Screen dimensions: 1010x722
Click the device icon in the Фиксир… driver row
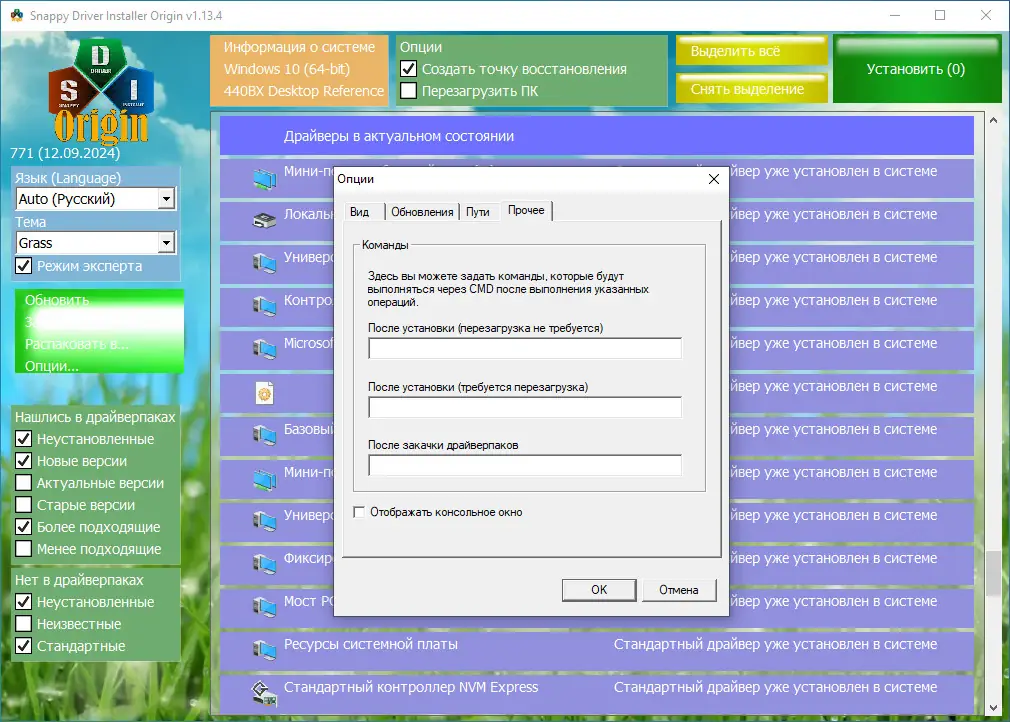[264, 564]
